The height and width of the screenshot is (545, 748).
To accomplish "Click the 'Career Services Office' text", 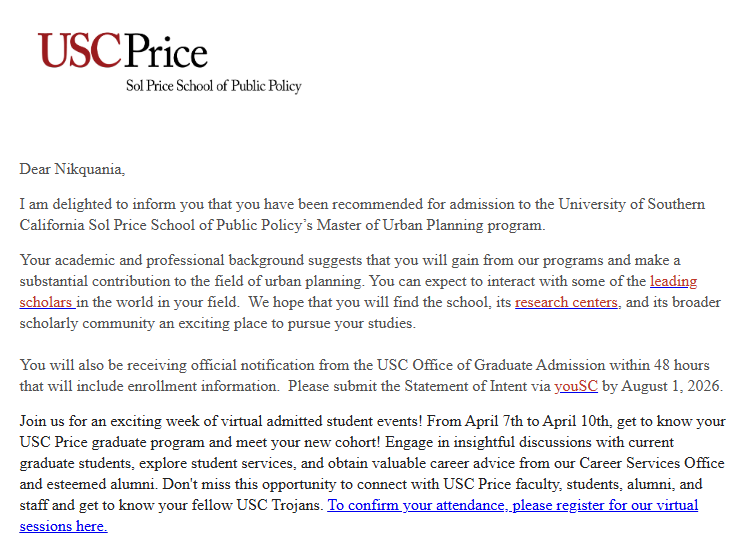I will coord(652,463).
